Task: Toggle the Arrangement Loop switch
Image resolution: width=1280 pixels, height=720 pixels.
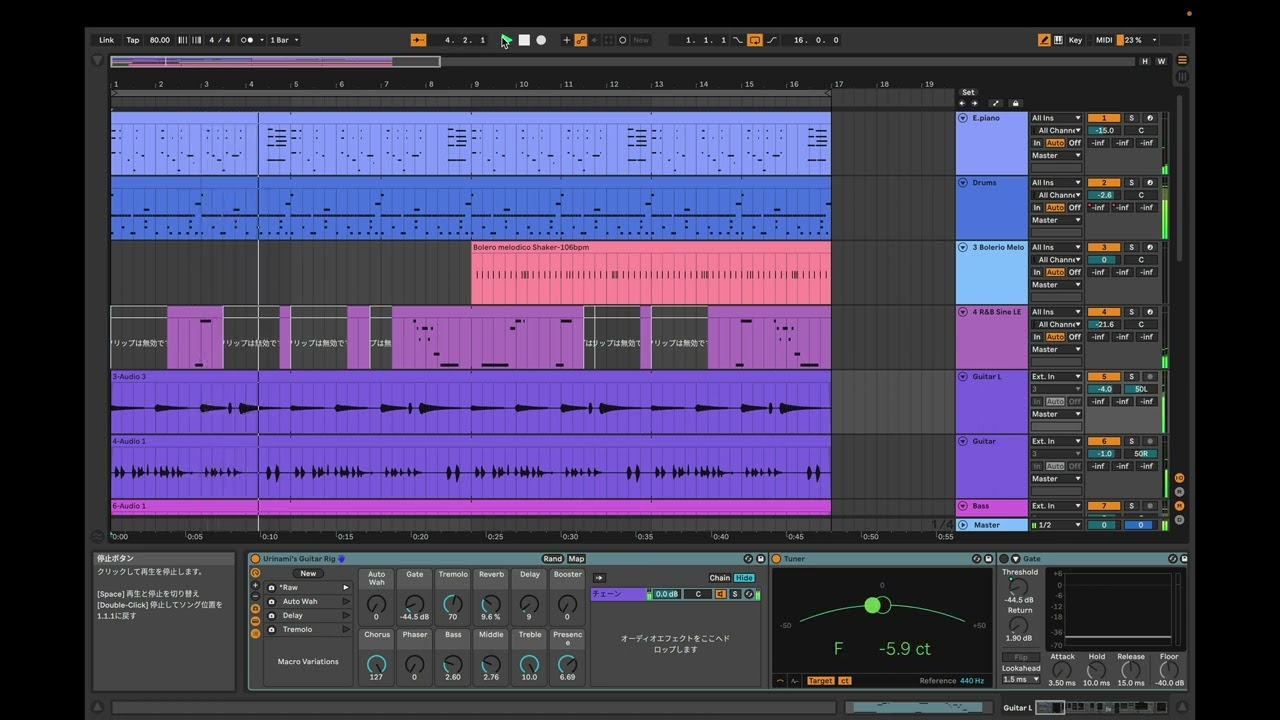Action: (x=755, y=40)
